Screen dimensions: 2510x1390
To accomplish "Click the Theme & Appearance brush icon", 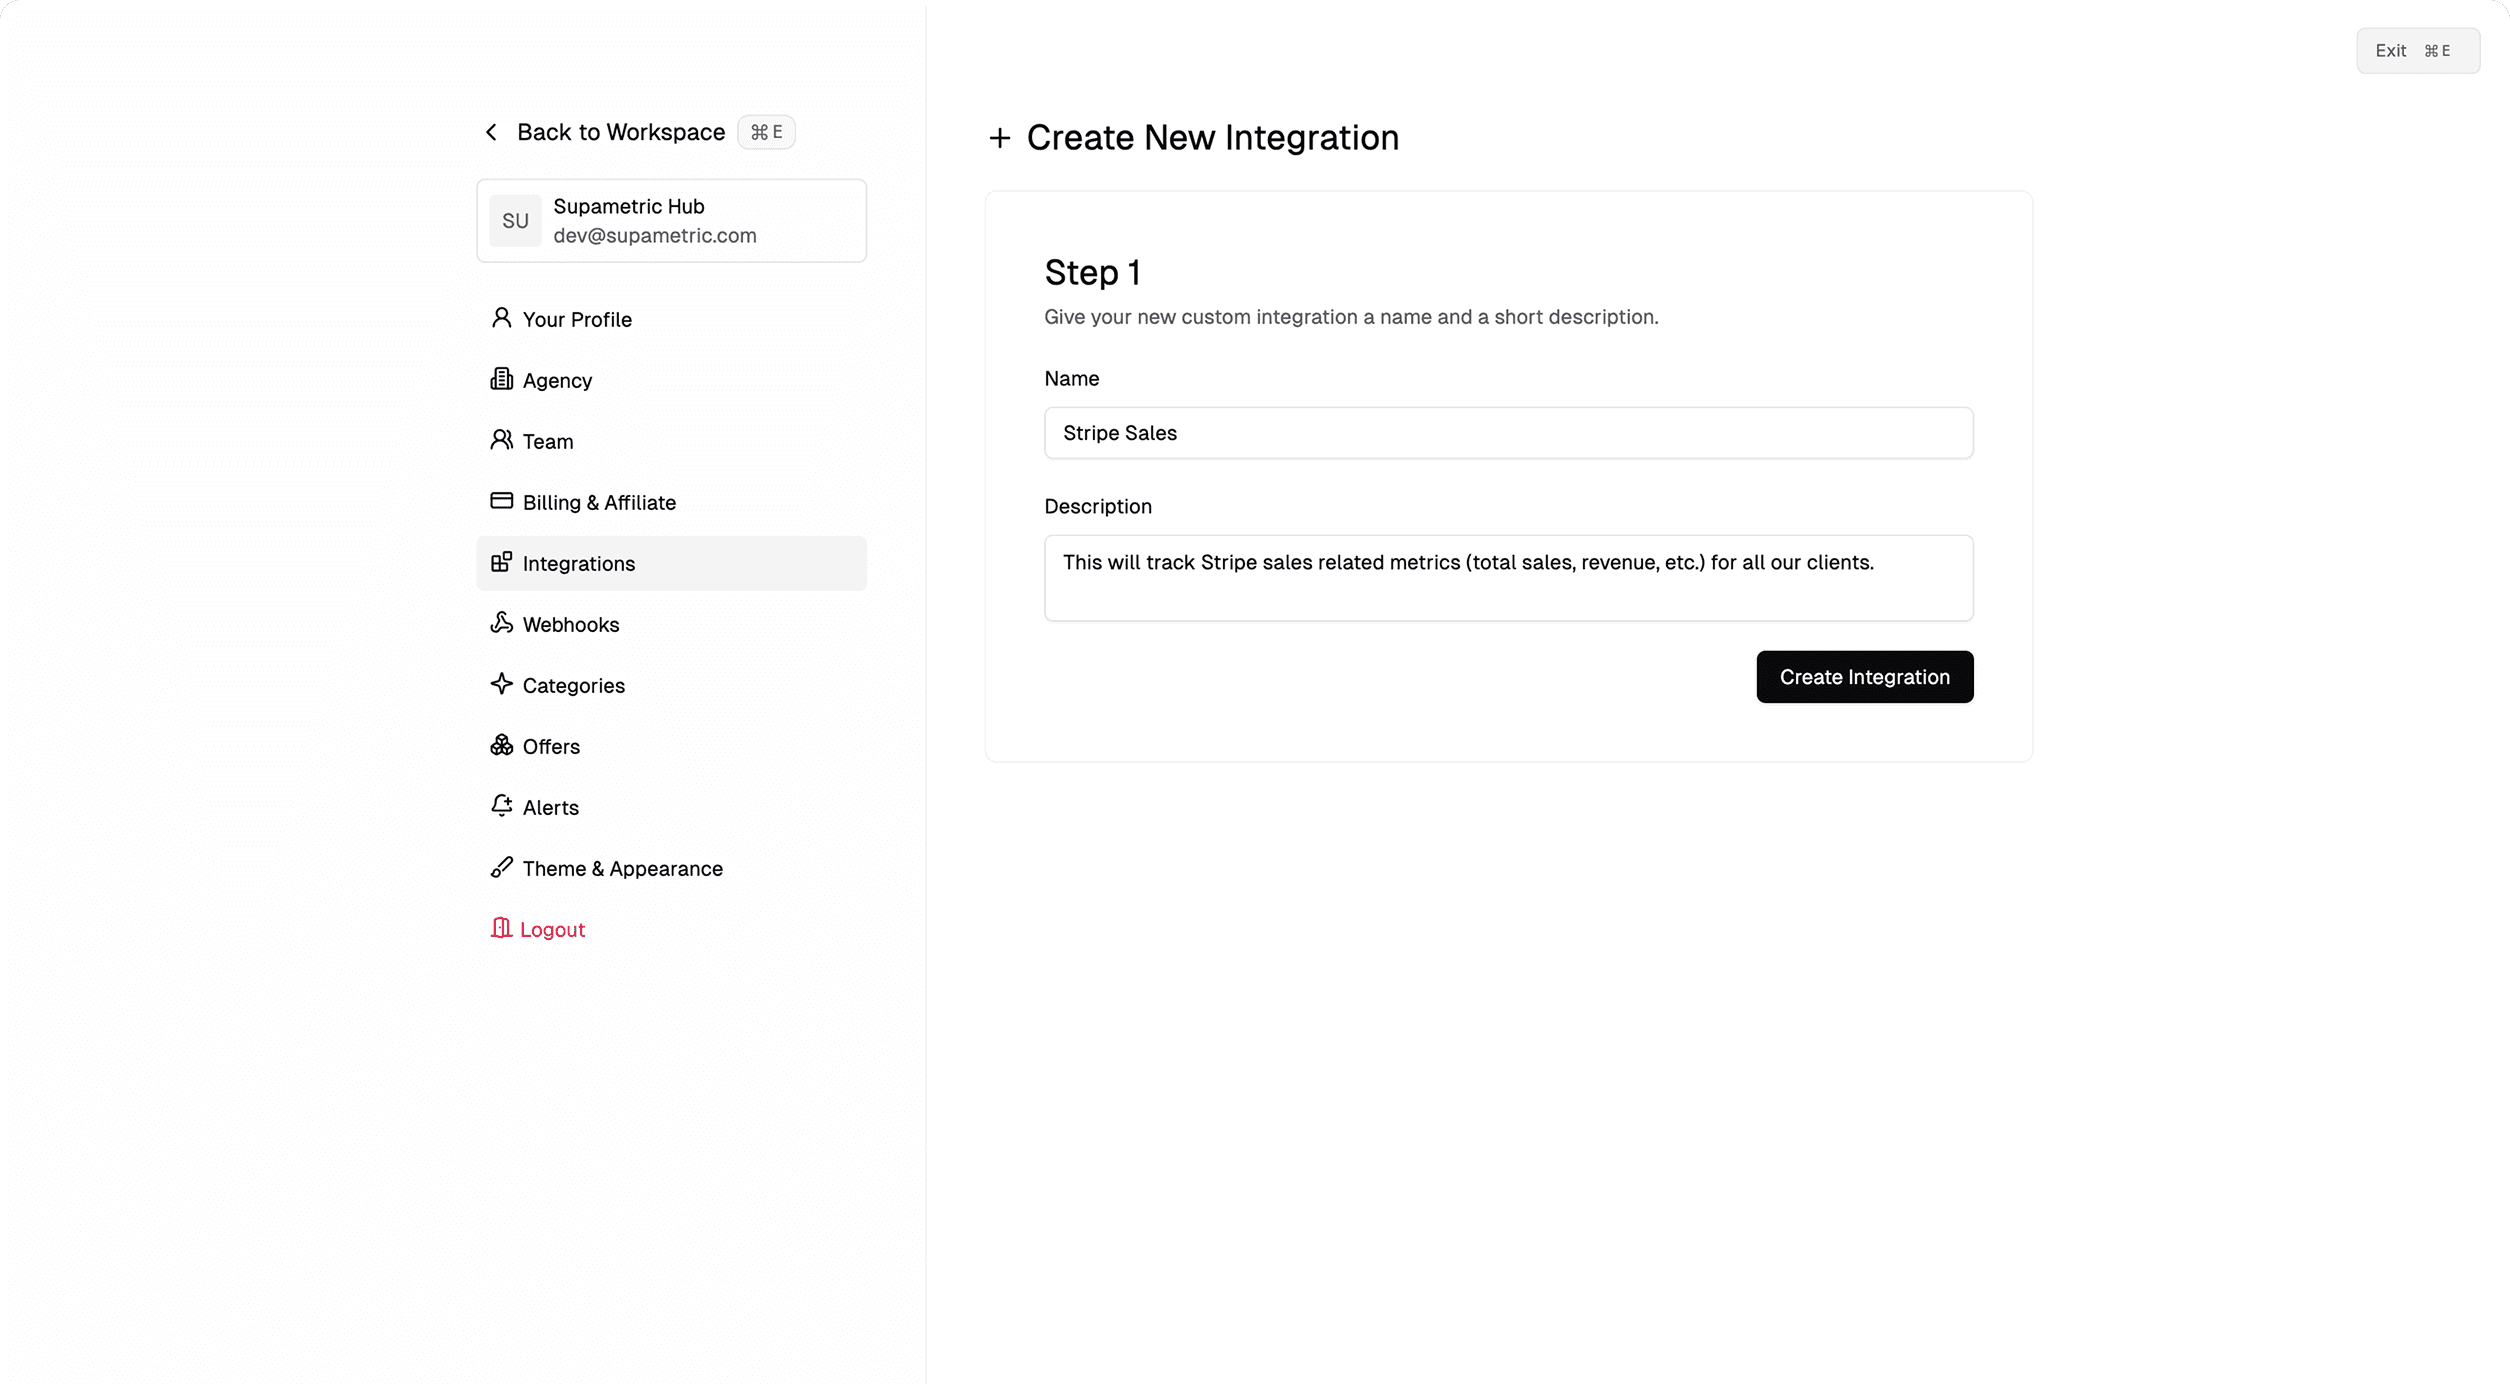I will point(501,867).
